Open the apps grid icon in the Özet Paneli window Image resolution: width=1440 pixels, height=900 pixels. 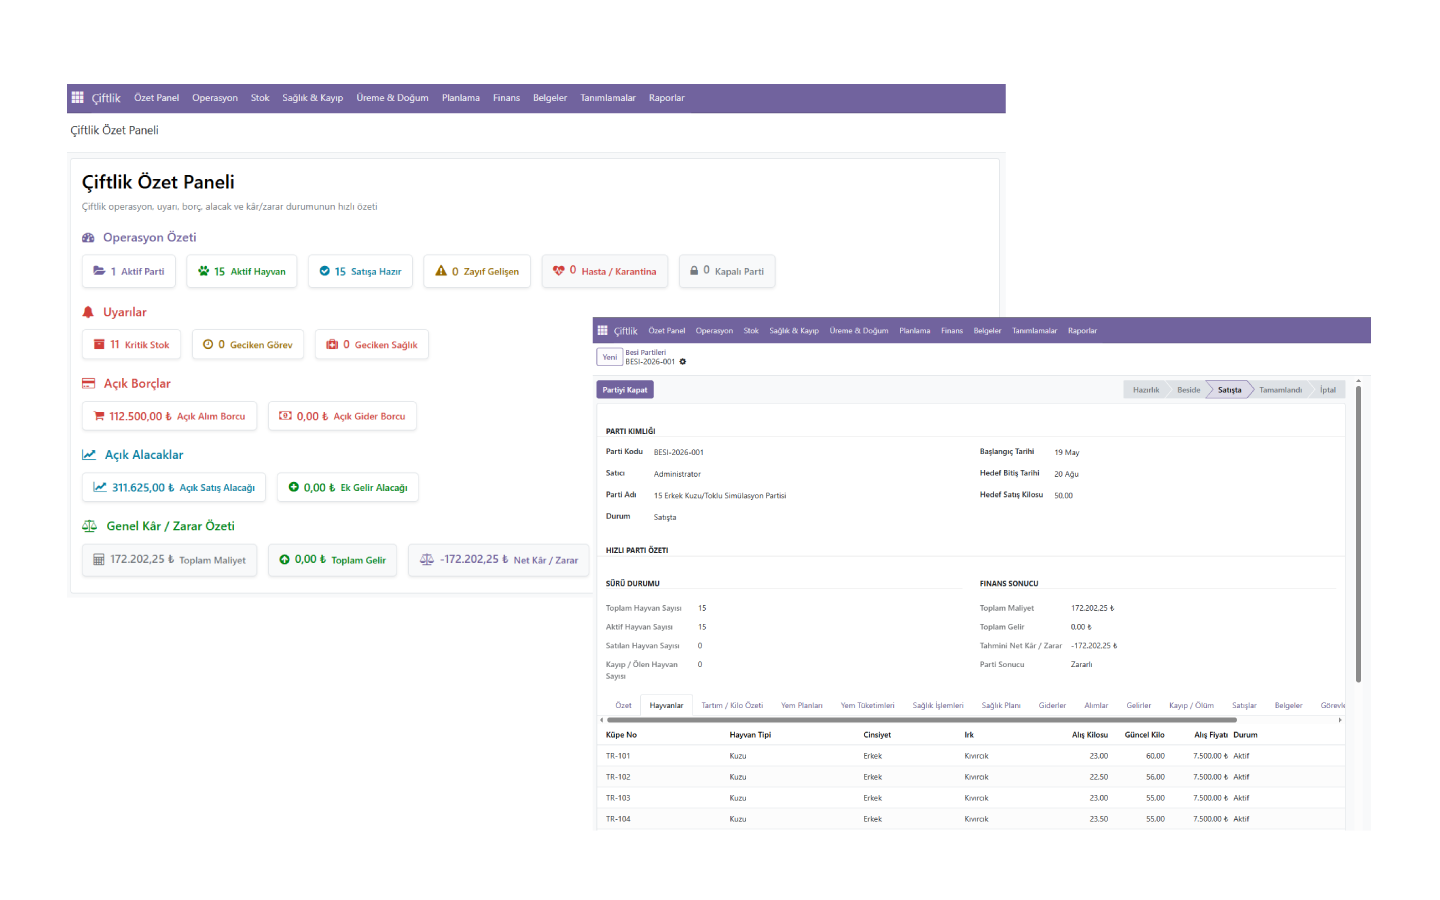(77, 98)
